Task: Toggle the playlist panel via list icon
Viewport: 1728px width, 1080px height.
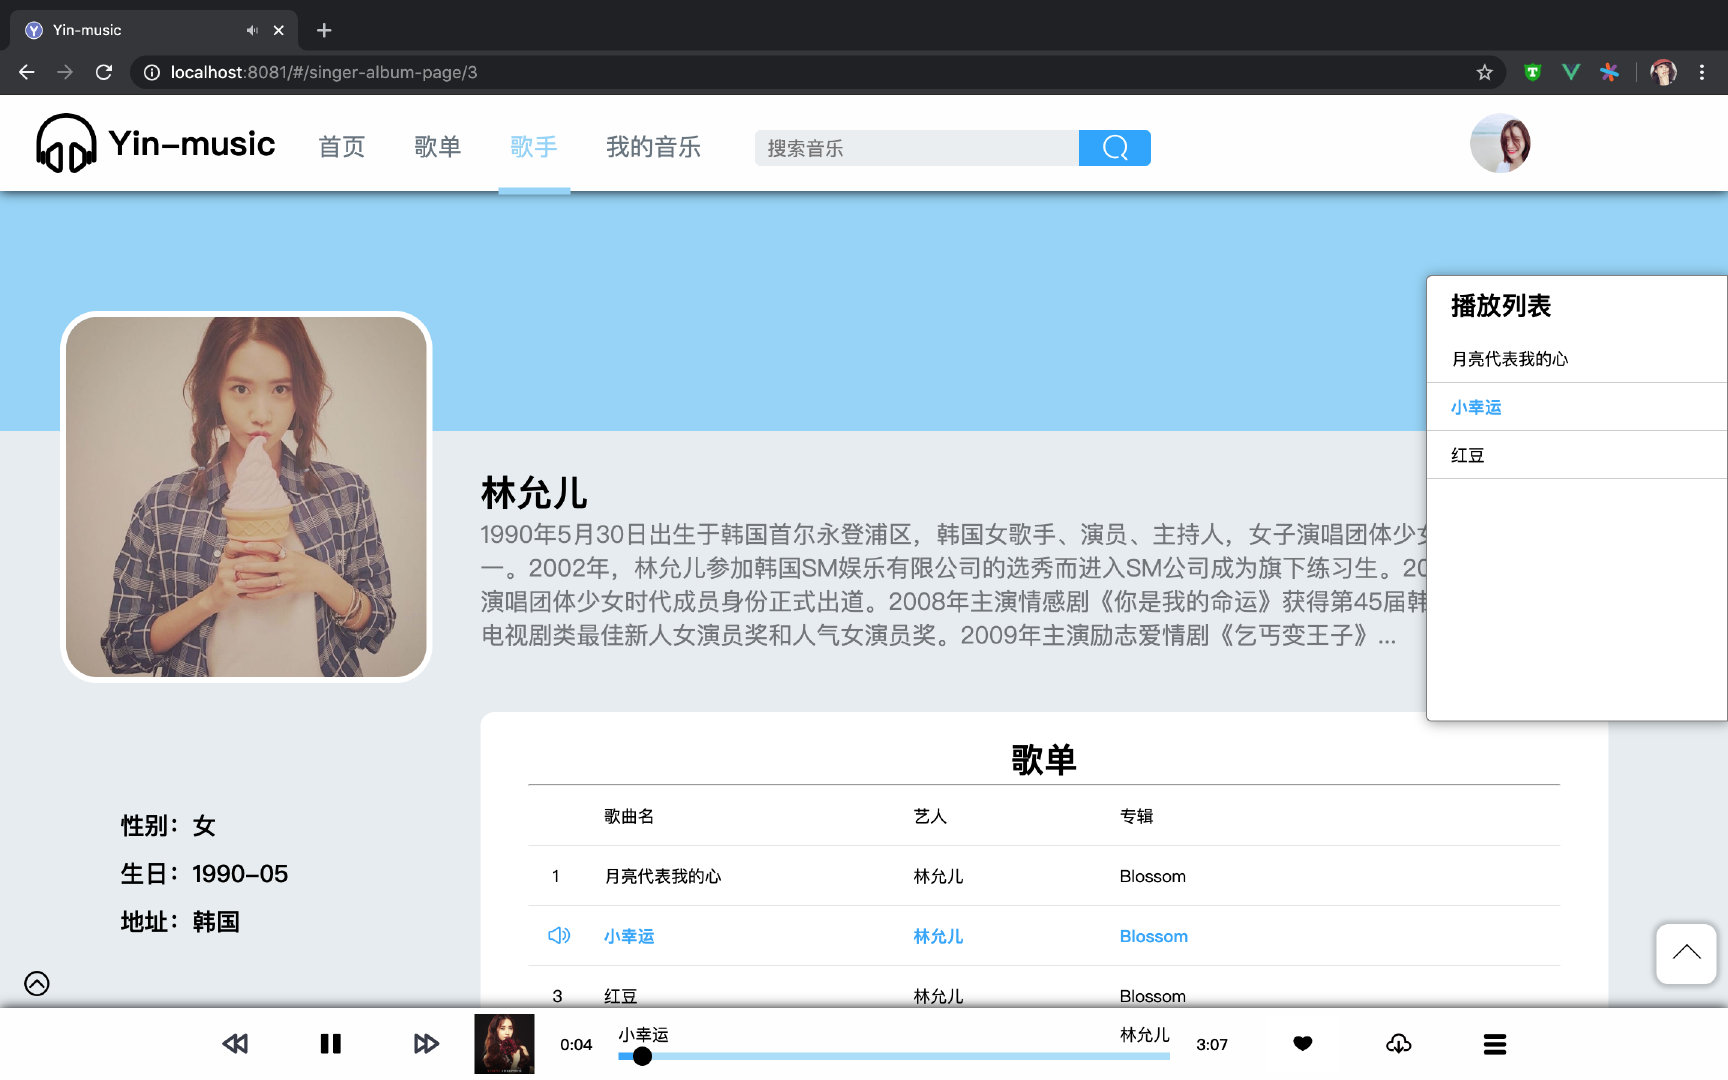Action: 1494,1044
